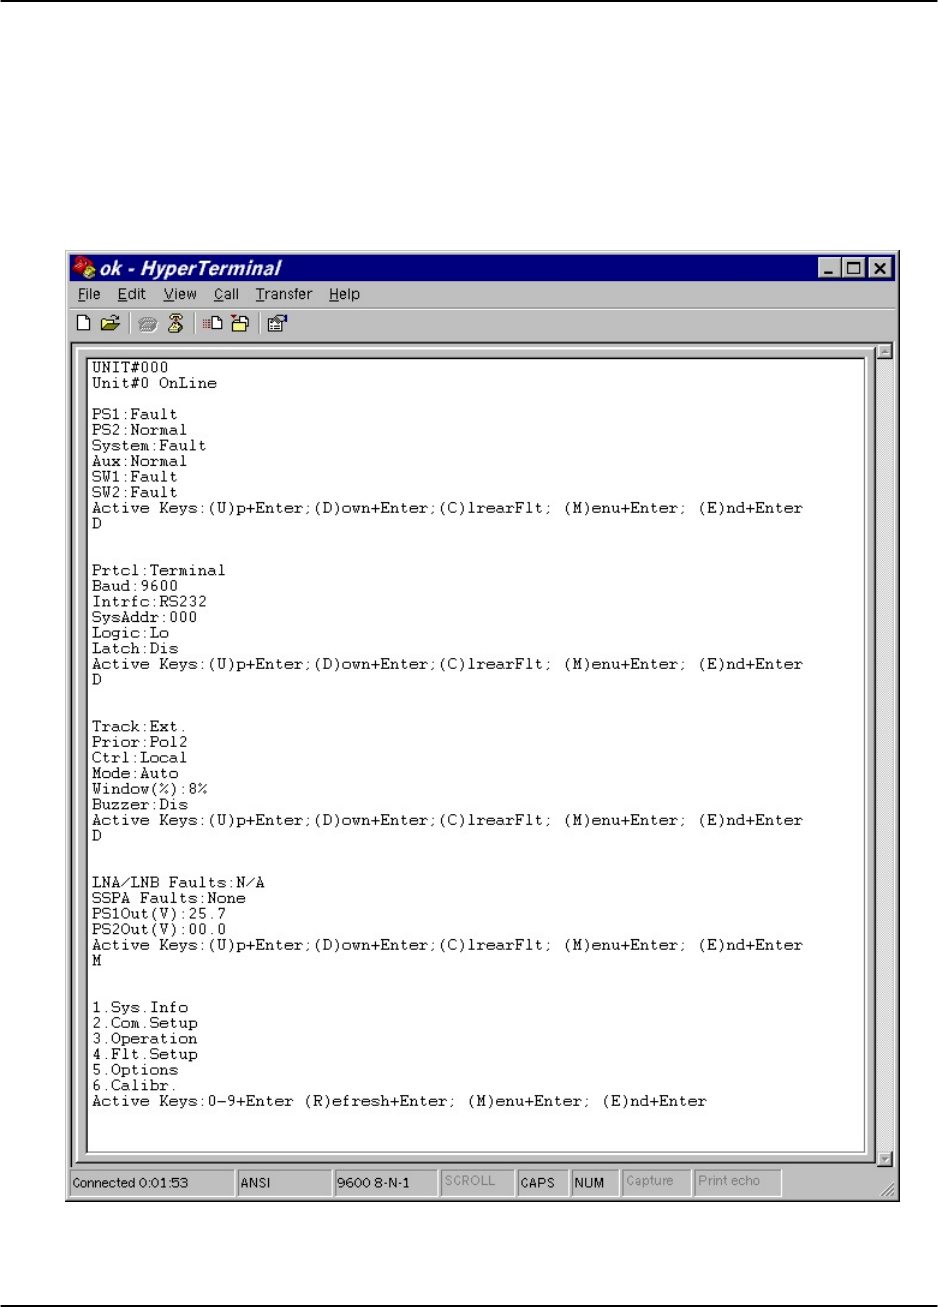Image resolution: width=938 pixels, height=1307 pixels.
Task: Click the 'SW1:Fault' line
Action: (x=135, y=476)
